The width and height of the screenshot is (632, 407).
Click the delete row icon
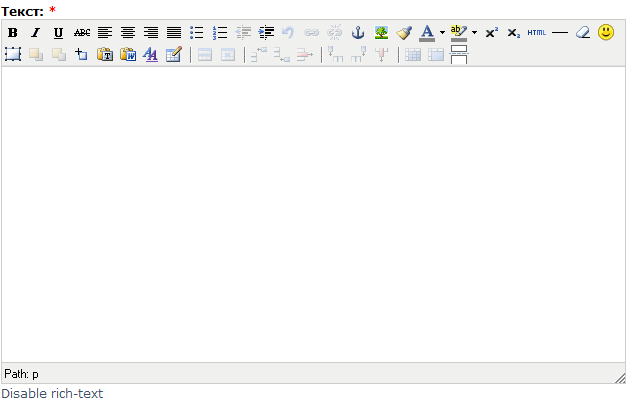(x=305, y=54)
